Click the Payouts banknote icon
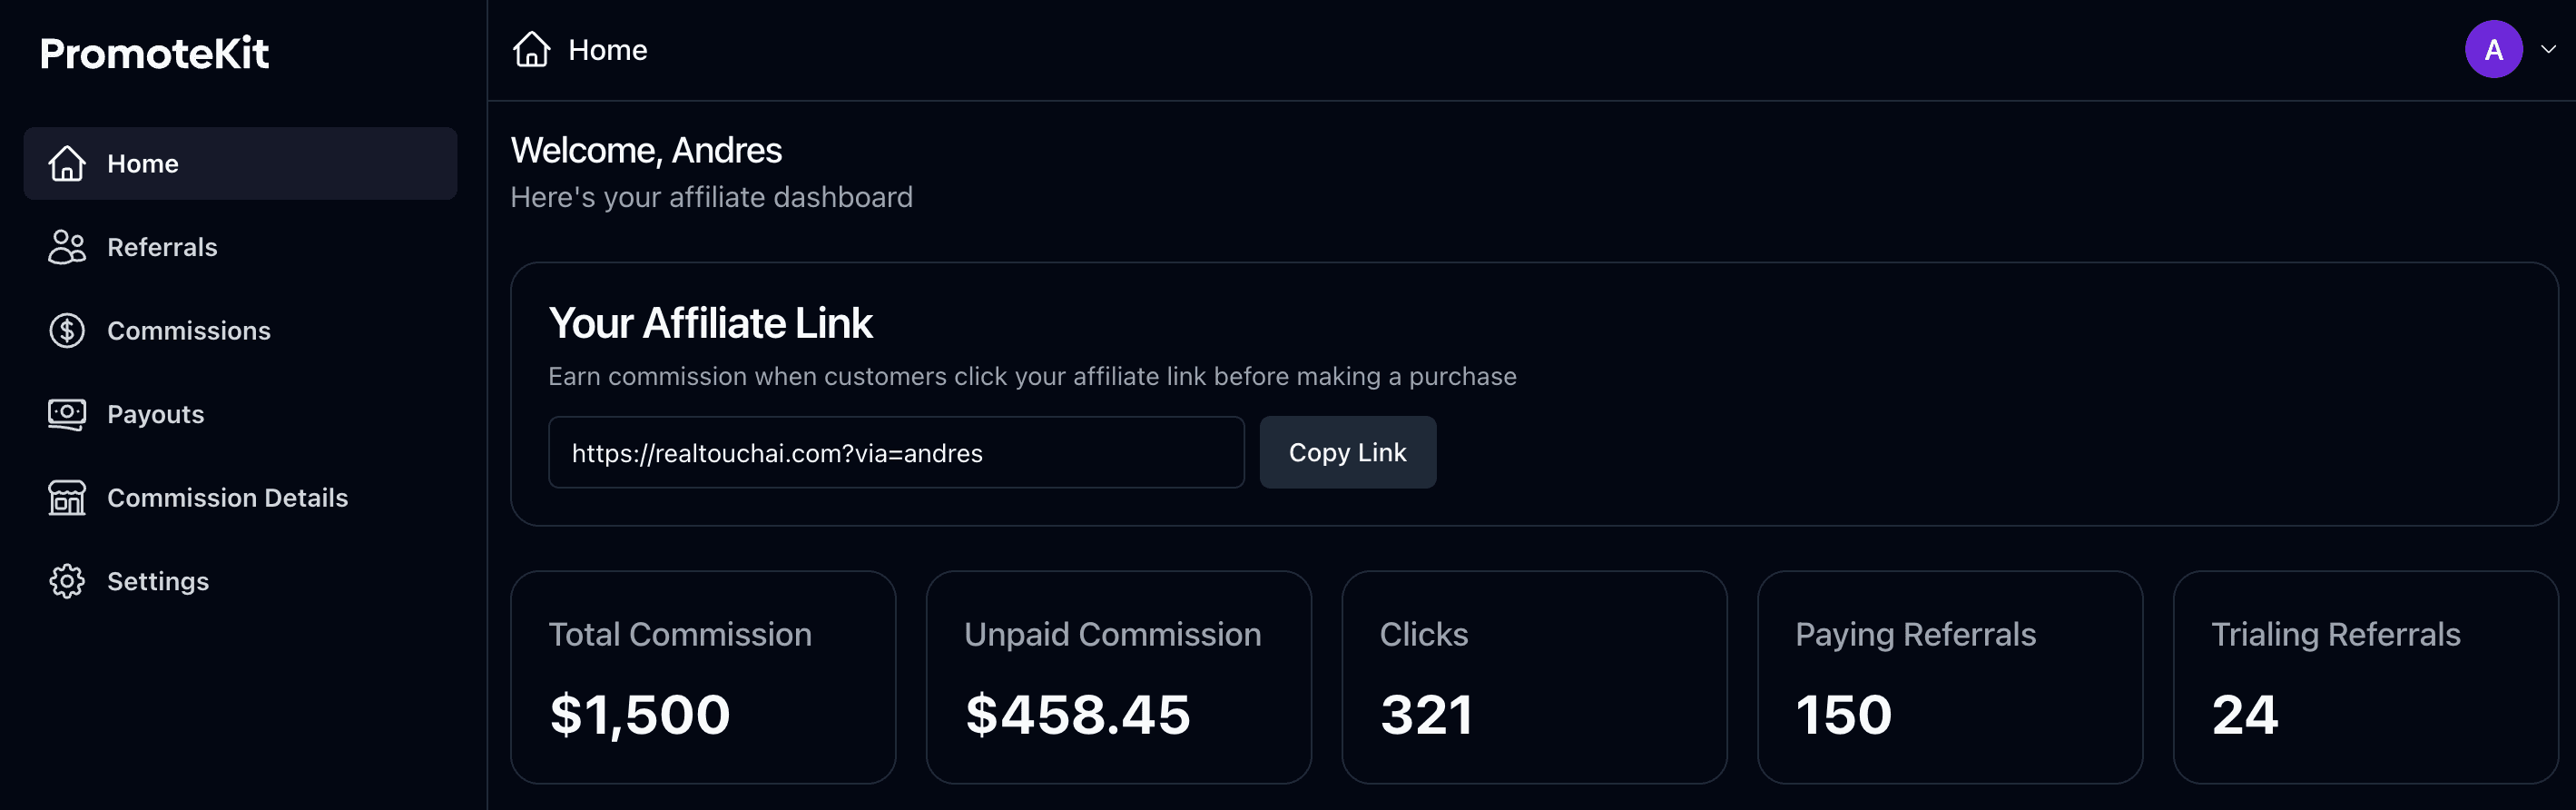The height and width of the screenshot is (810, 2576). click(66, 414)
